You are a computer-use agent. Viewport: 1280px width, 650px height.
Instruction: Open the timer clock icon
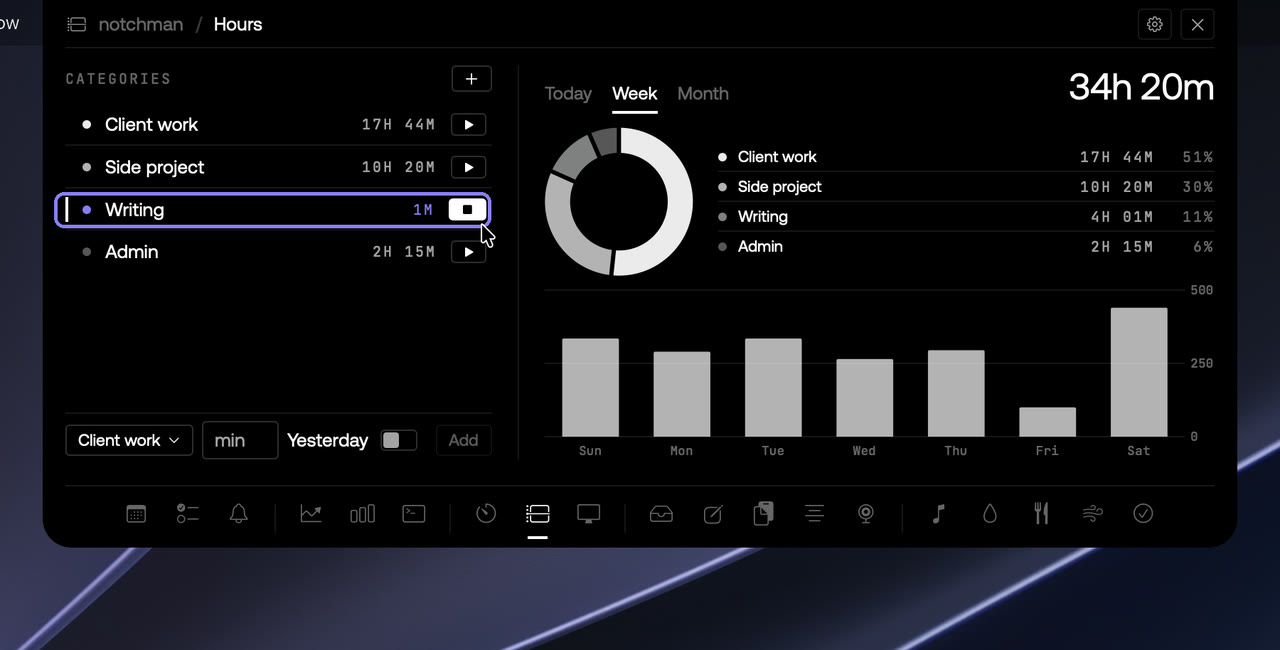(x=486, y=514)
